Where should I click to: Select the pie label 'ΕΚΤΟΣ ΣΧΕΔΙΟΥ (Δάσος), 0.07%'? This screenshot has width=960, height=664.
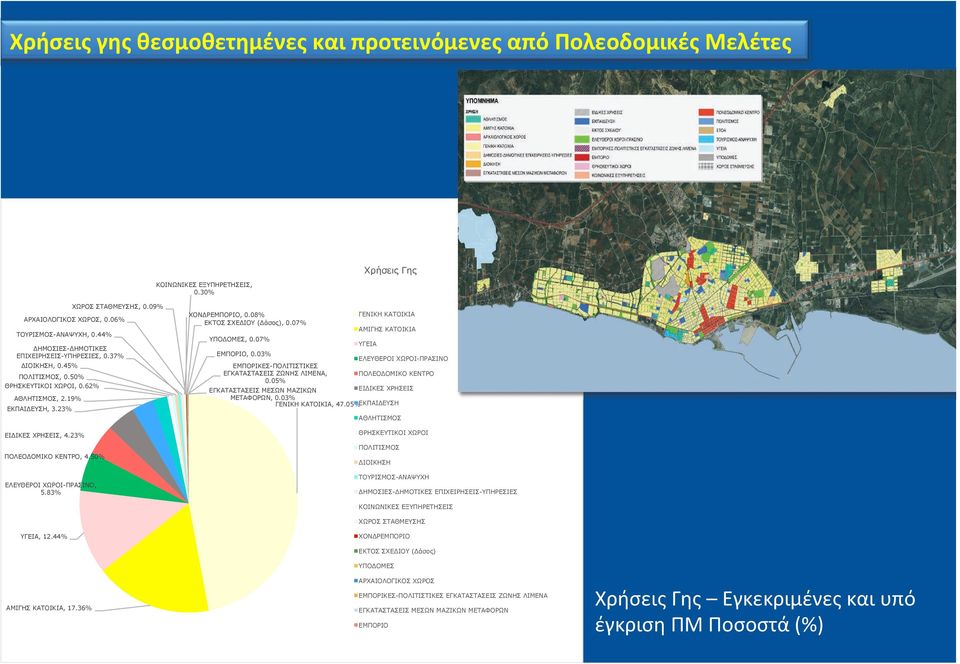(x=255, y=323)
